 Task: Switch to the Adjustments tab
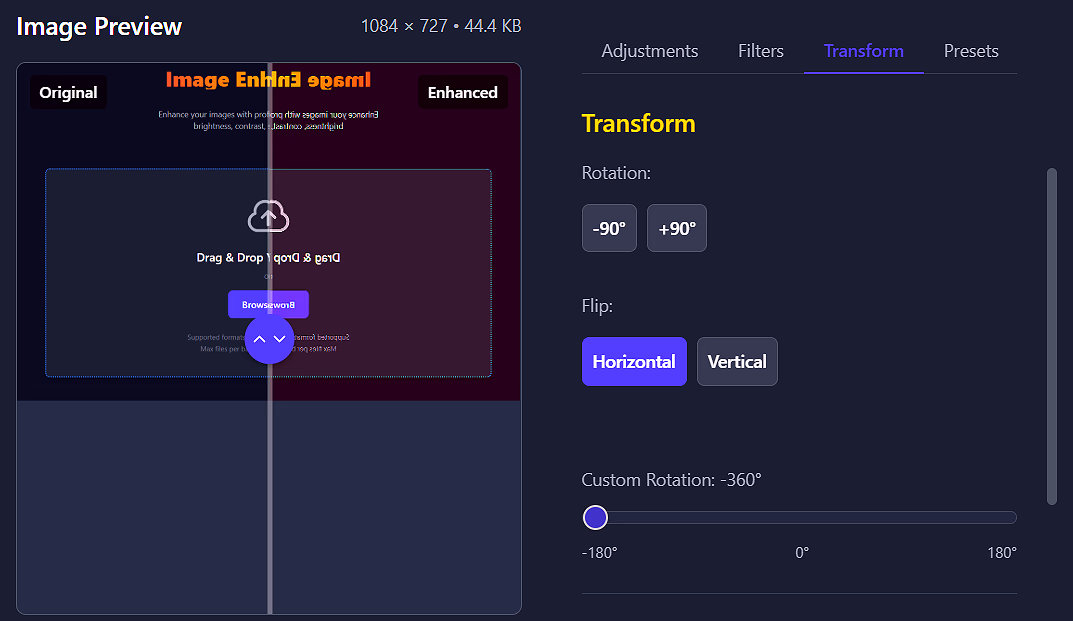(649, 50)
